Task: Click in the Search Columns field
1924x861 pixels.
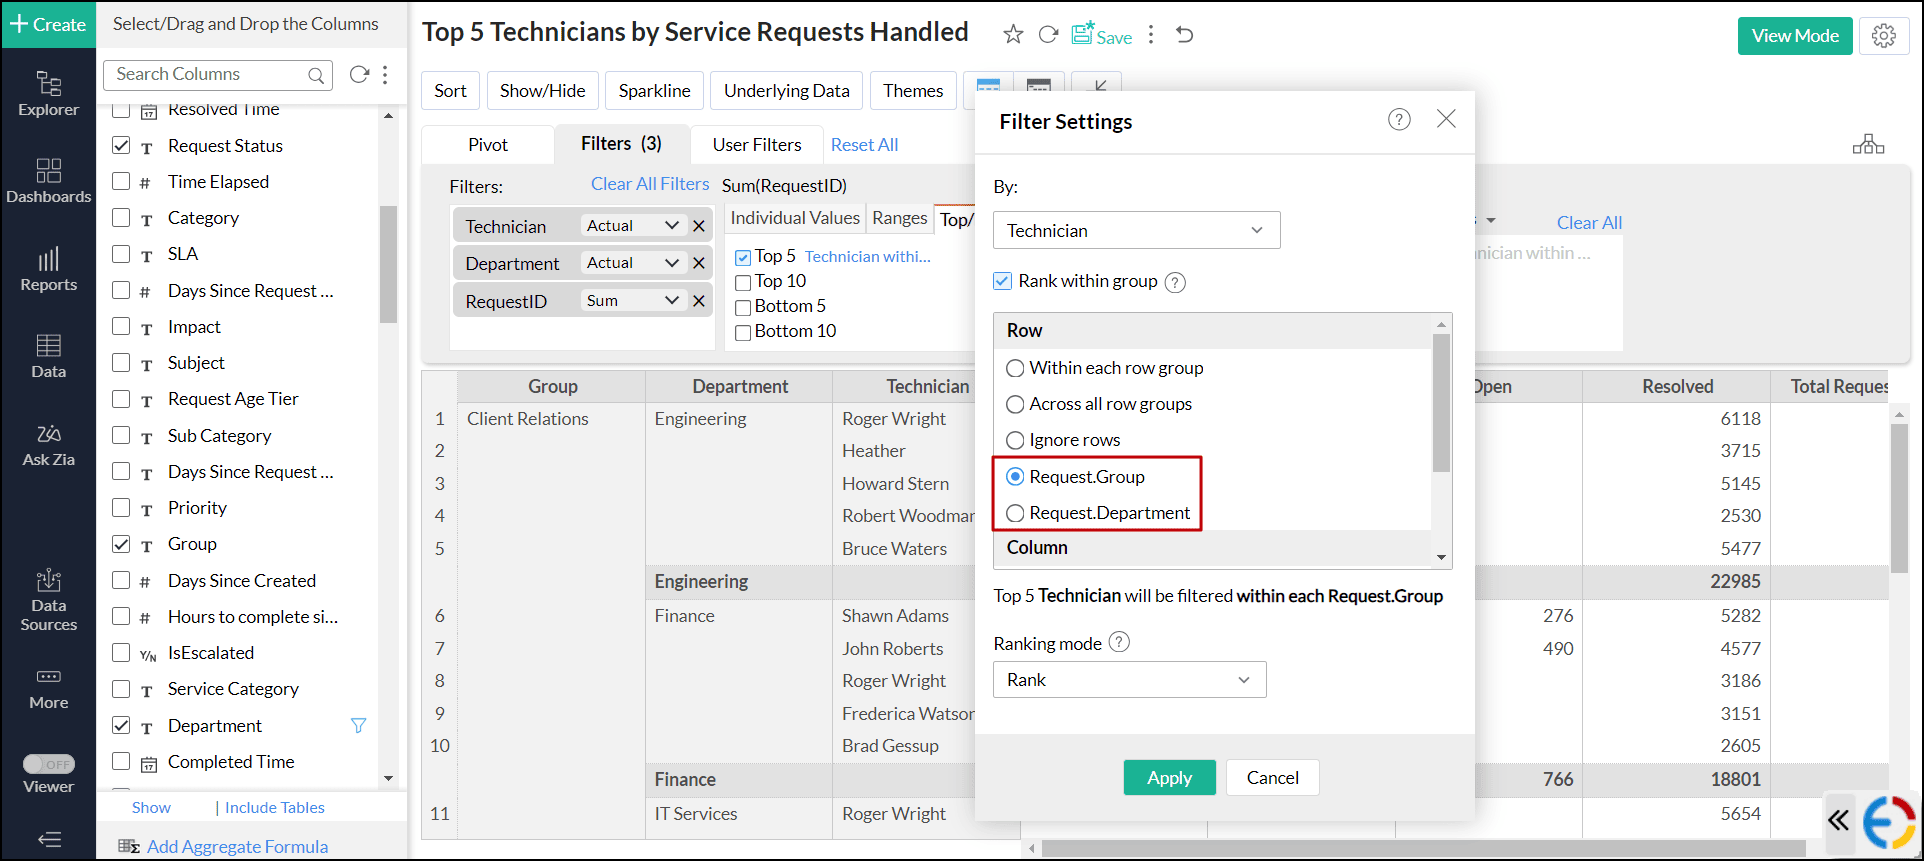Action: pyautogui.click(x=208, y=75)
